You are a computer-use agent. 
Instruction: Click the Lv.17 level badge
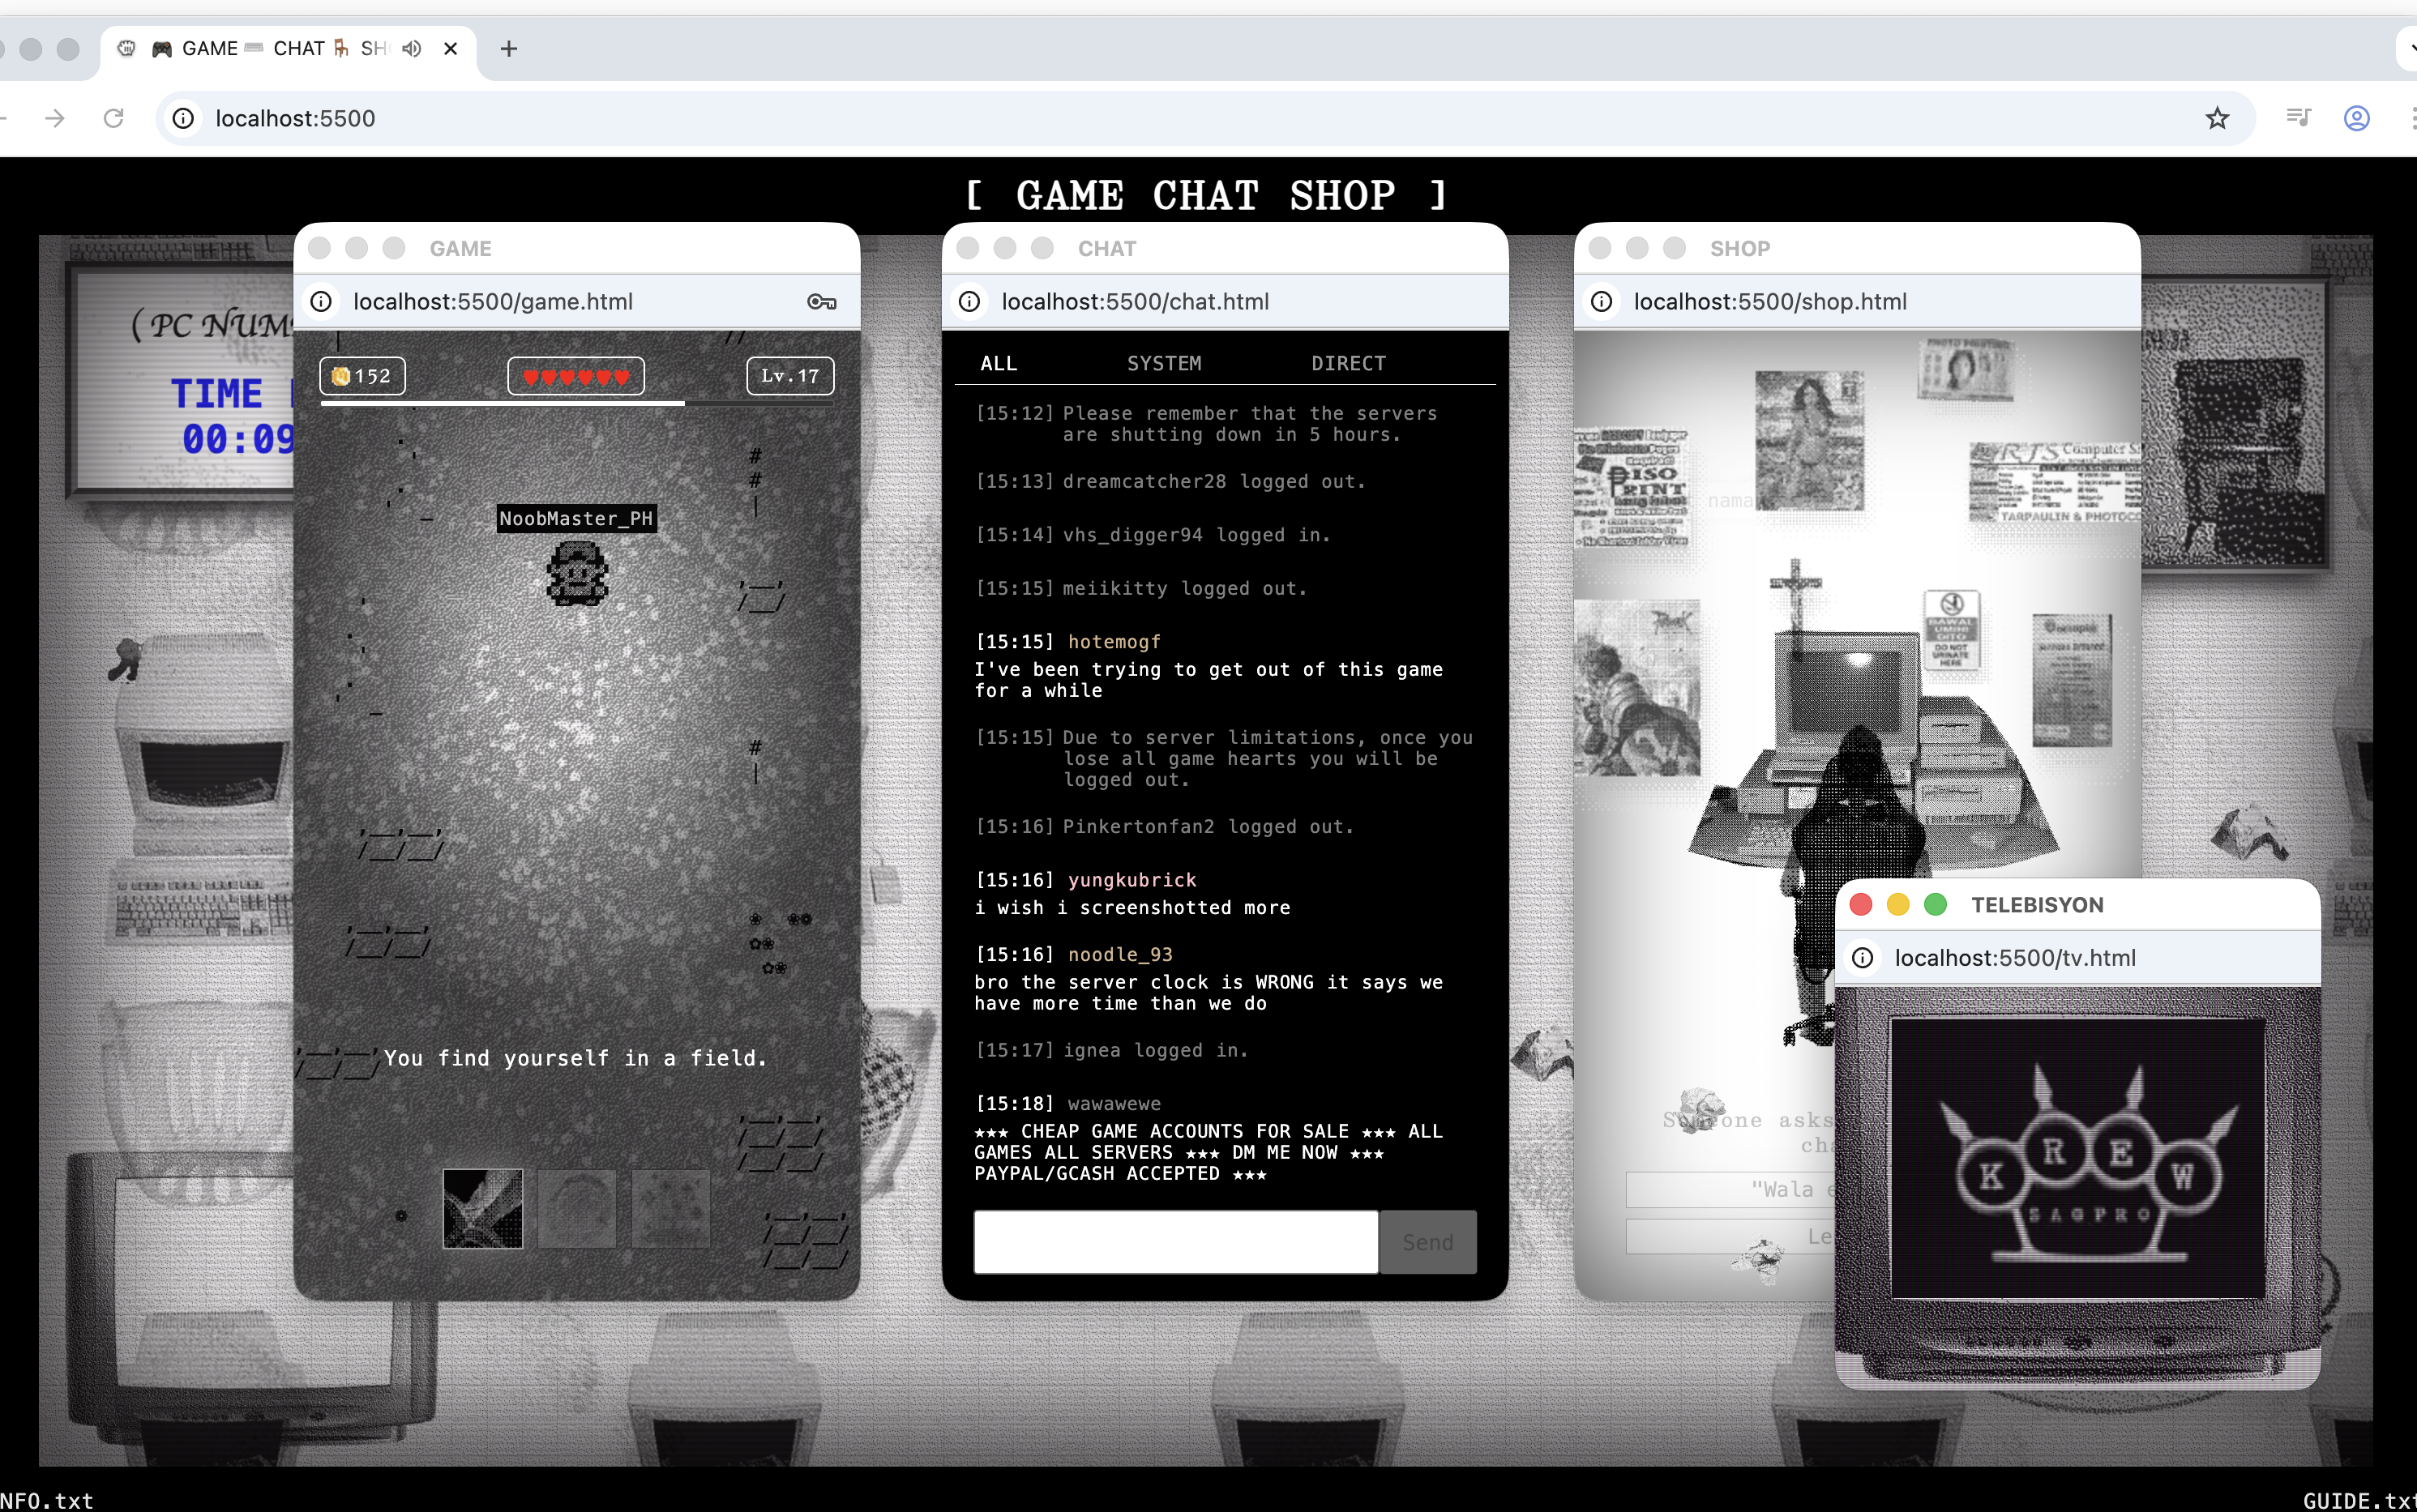coord(790,376)
